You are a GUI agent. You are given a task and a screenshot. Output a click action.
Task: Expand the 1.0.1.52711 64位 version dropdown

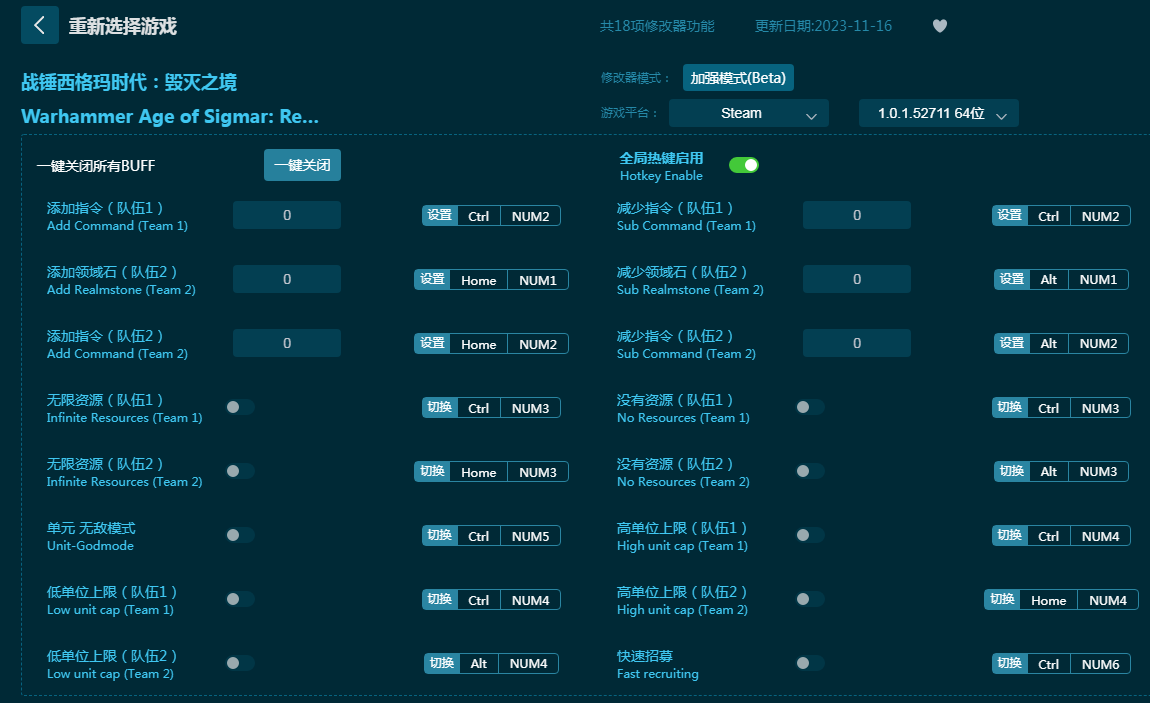pyautogui.click(x=938, y=114)
